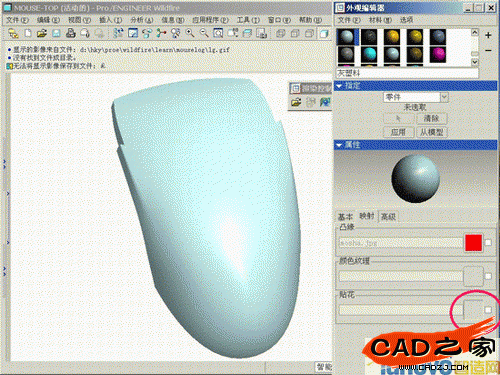Enable the decal checkbox circled in pink
This screenshot has width=500, height=375.
tap(488, 310)
